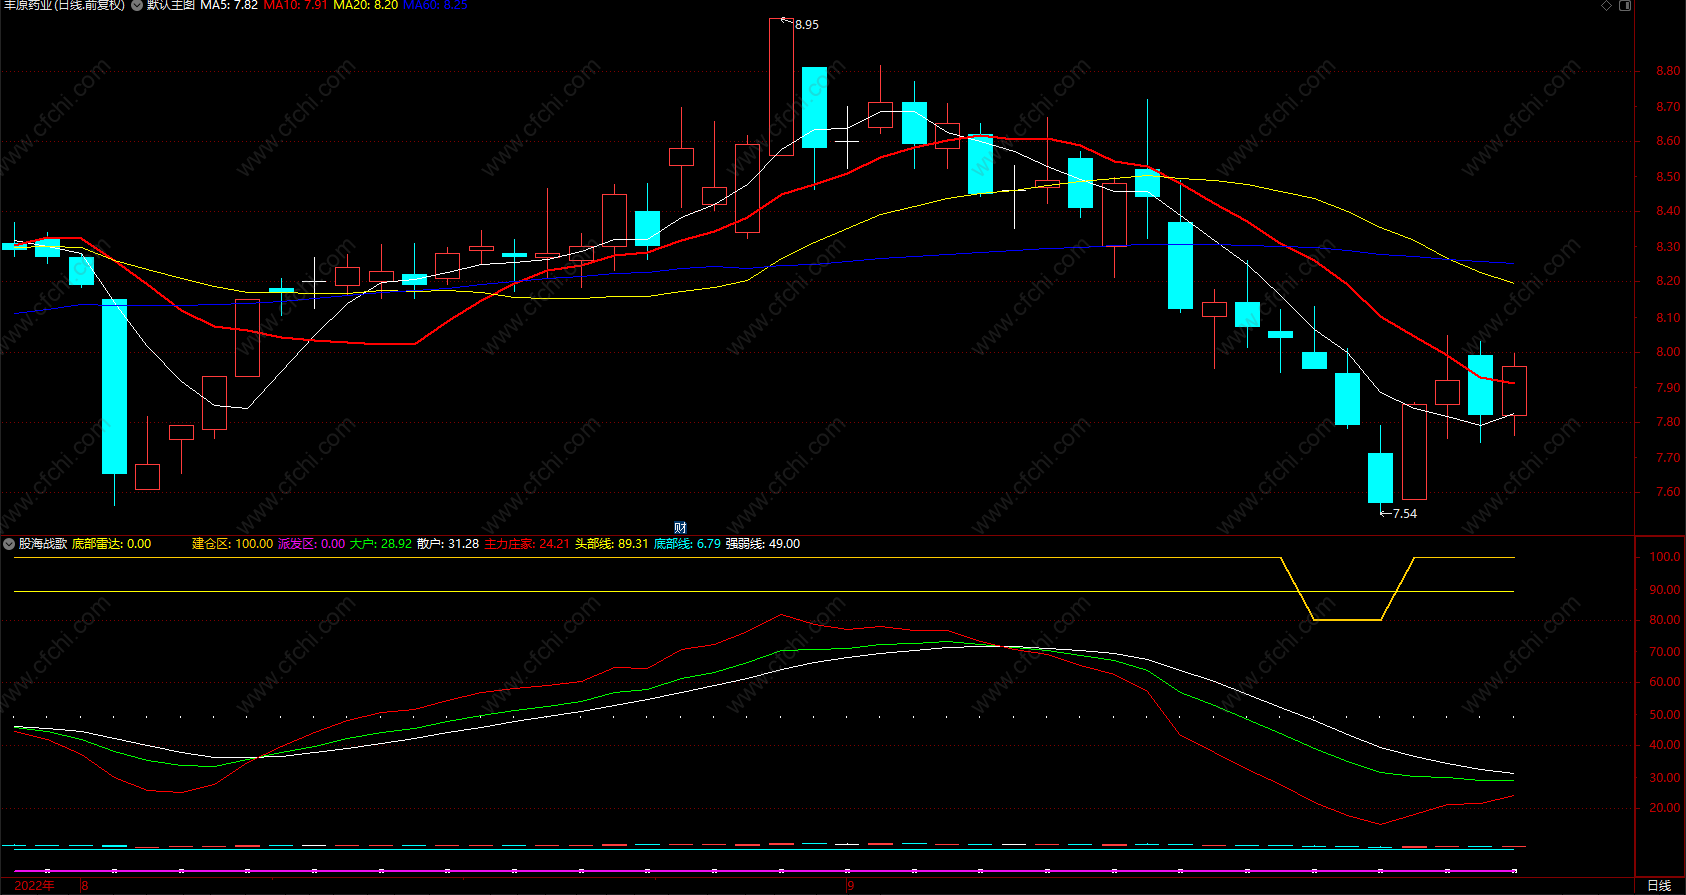Click the 50.00 indicator axis label
The width and height of the screenshot is (1686, 895).
(1665, 715)
